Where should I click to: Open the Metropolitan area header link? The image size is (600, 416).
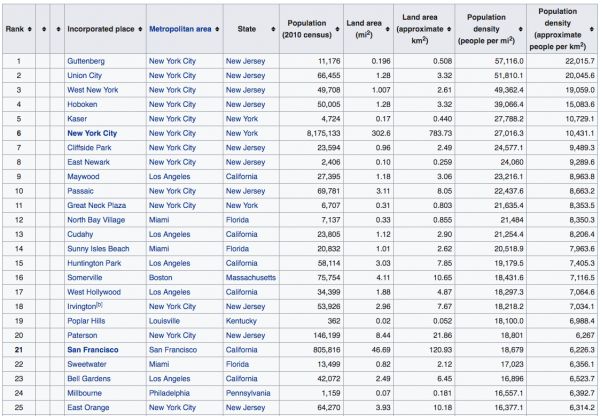pos(180,29)
